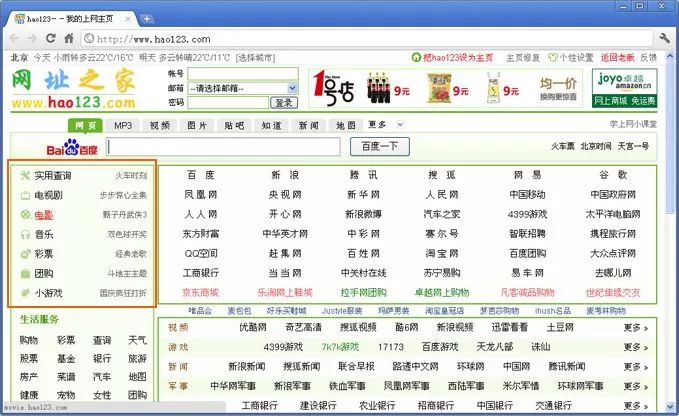Click the 实用查询 tools icon
The image size is (679, 416).
(x=25, y=175)
